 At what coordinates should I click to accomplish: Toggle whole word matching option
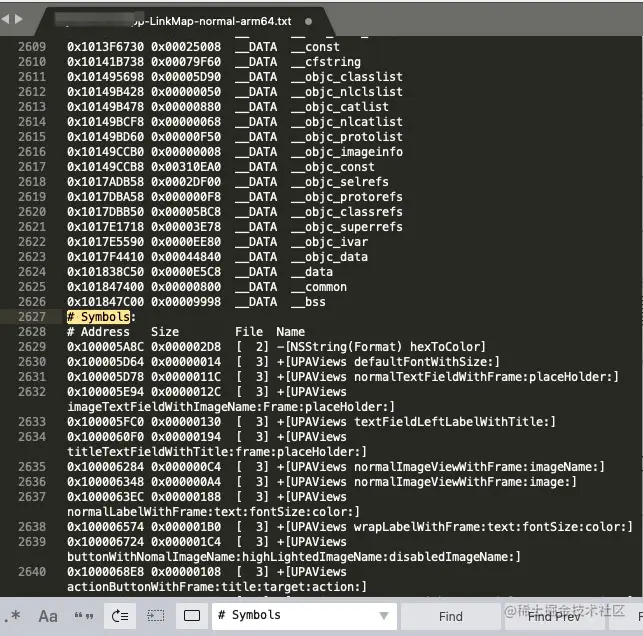click(84, 616)
